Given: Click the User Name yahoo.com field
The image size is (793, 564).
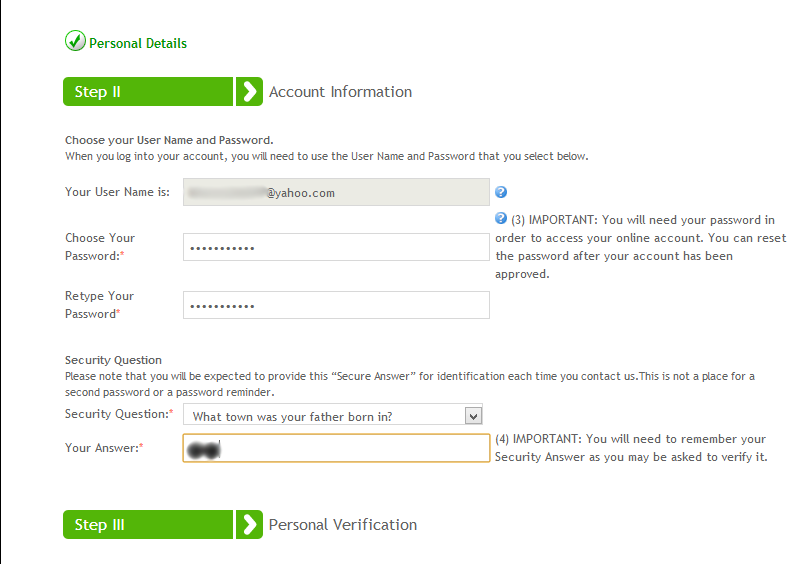Looking at the screenshot, I should pyautogui.click(x=336, y=192).
